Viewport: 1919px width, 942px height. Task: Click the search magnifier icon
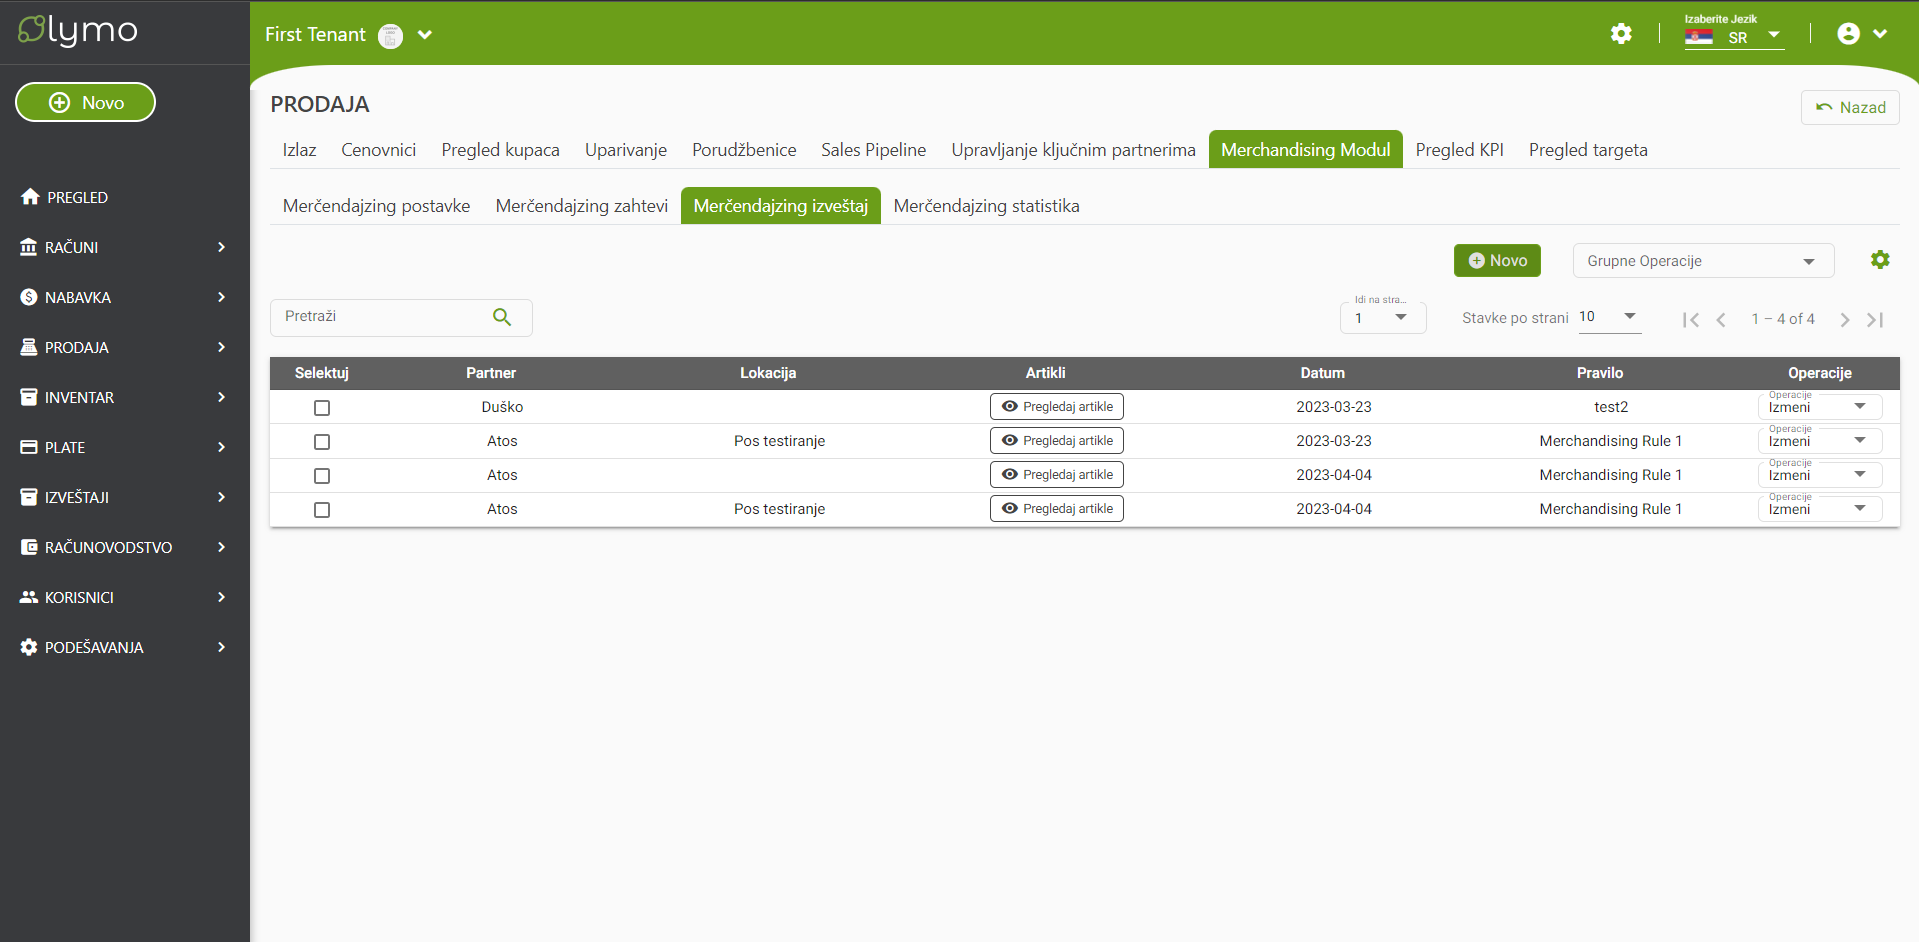click(x=502, y=317)
